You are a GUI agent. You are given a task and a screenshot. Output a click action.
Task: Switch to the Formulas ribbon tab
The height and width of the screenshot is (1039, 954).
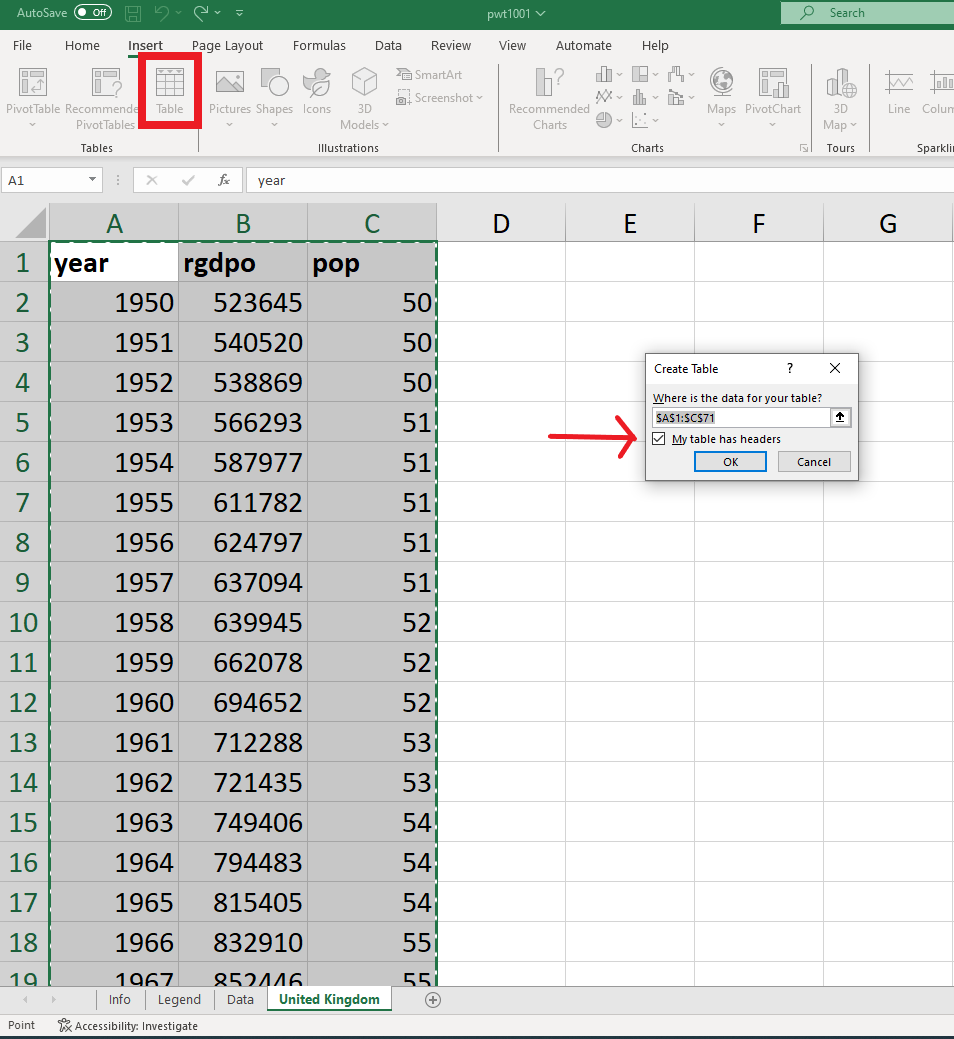pyautogui.click(x=319, y=46)
